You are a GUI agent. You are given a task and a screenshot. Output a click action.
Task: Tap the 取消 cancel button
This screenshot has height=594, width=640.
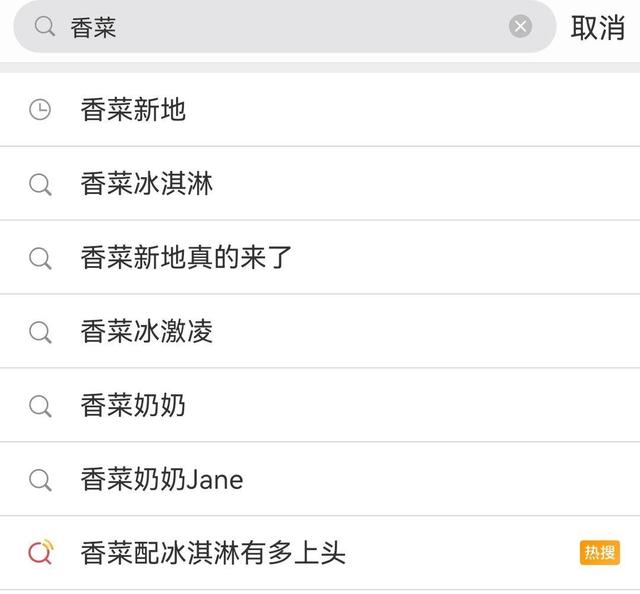[597, 28]
